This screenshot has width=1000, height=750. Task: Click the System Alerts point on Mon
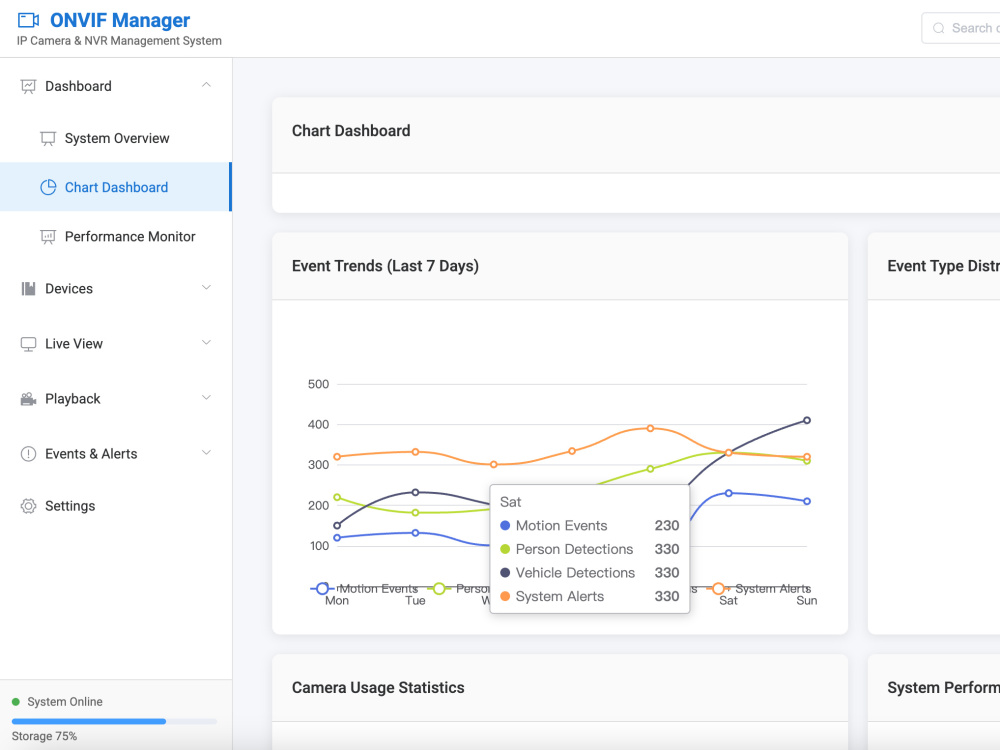click(337, 457)
